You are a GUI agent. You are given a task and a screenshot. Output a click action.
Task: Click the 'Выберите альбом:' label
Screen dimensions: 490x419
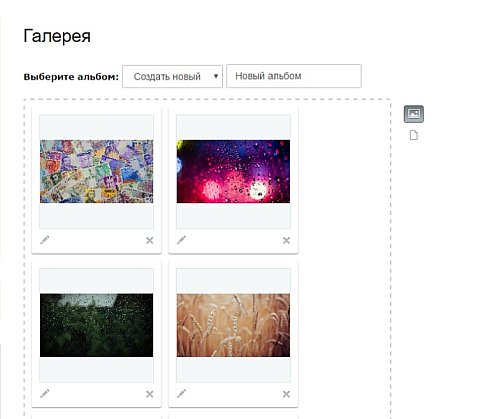pyautogui.click(x=71, y=77)
